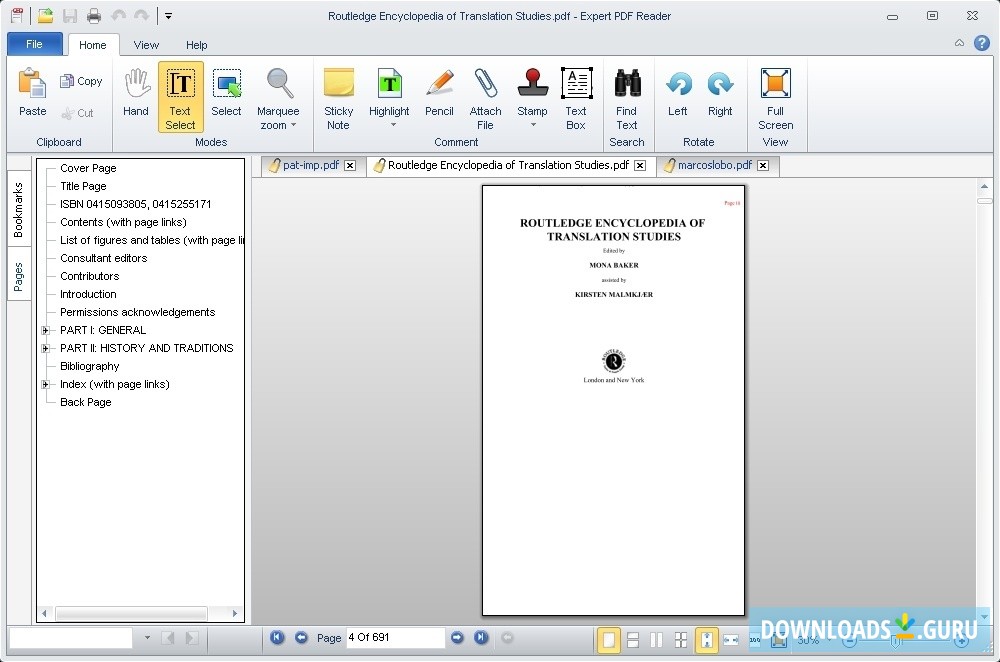The height and width of the screenshot is (662, 1000).
Task: Open Find Text binoculars search
Action: (x=627, y=97)
